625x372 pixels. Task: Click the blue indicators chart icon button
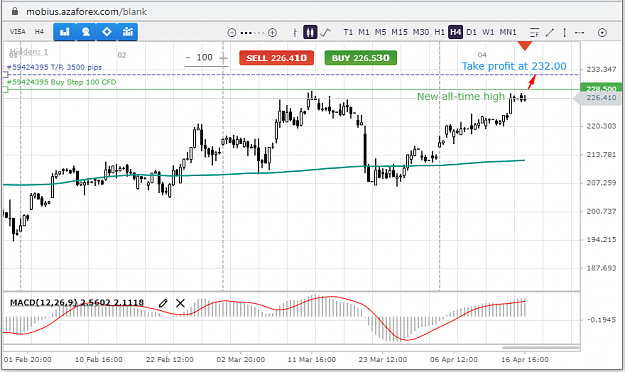(128, 32)
